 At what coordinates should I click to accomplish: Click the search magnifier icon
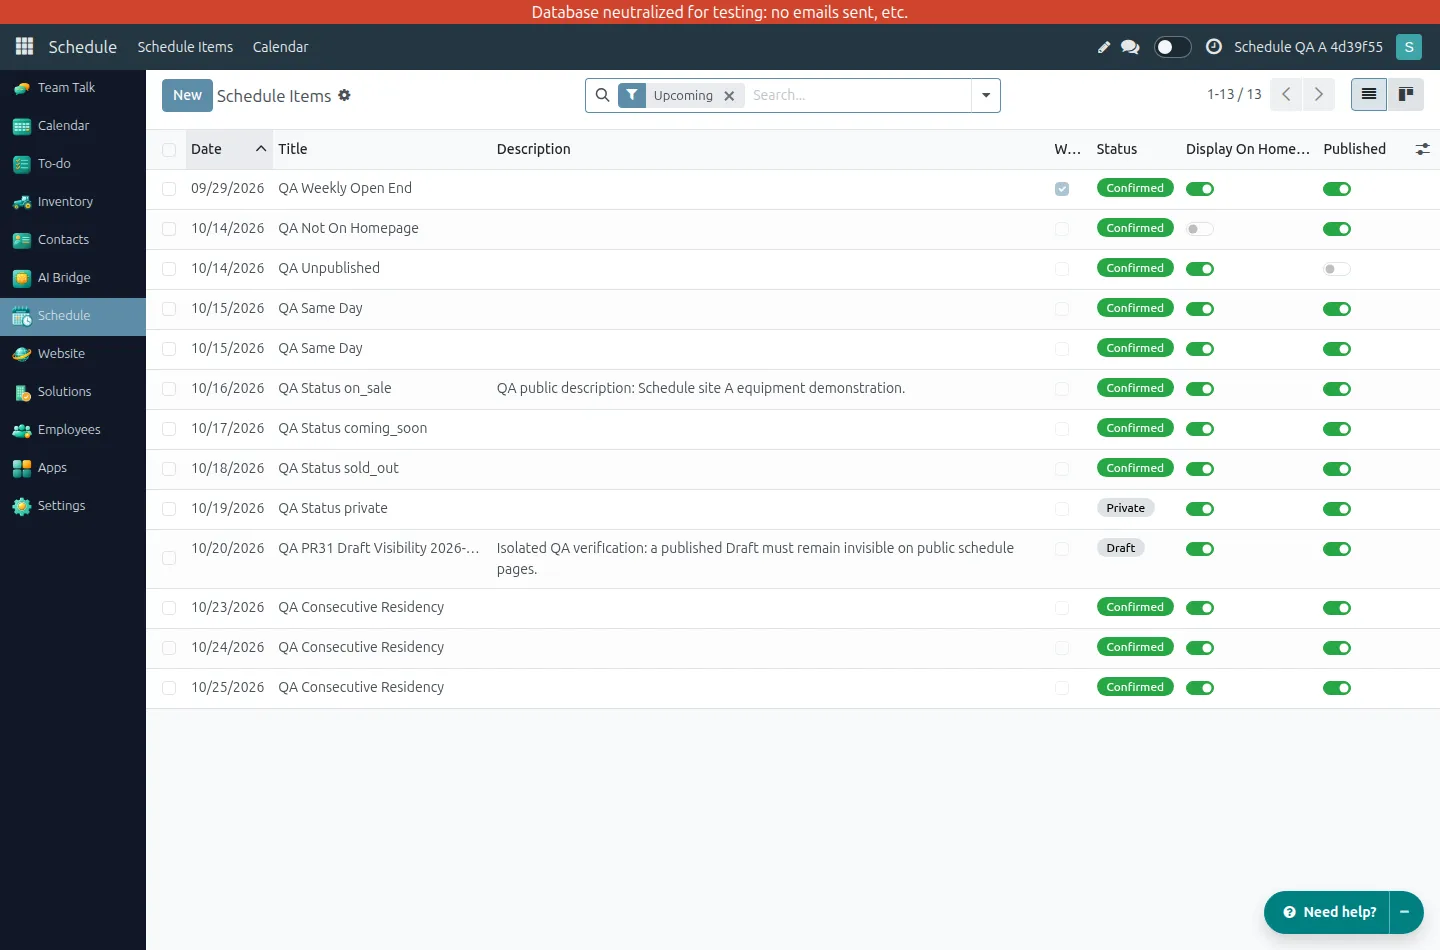[x=602, y=95]
